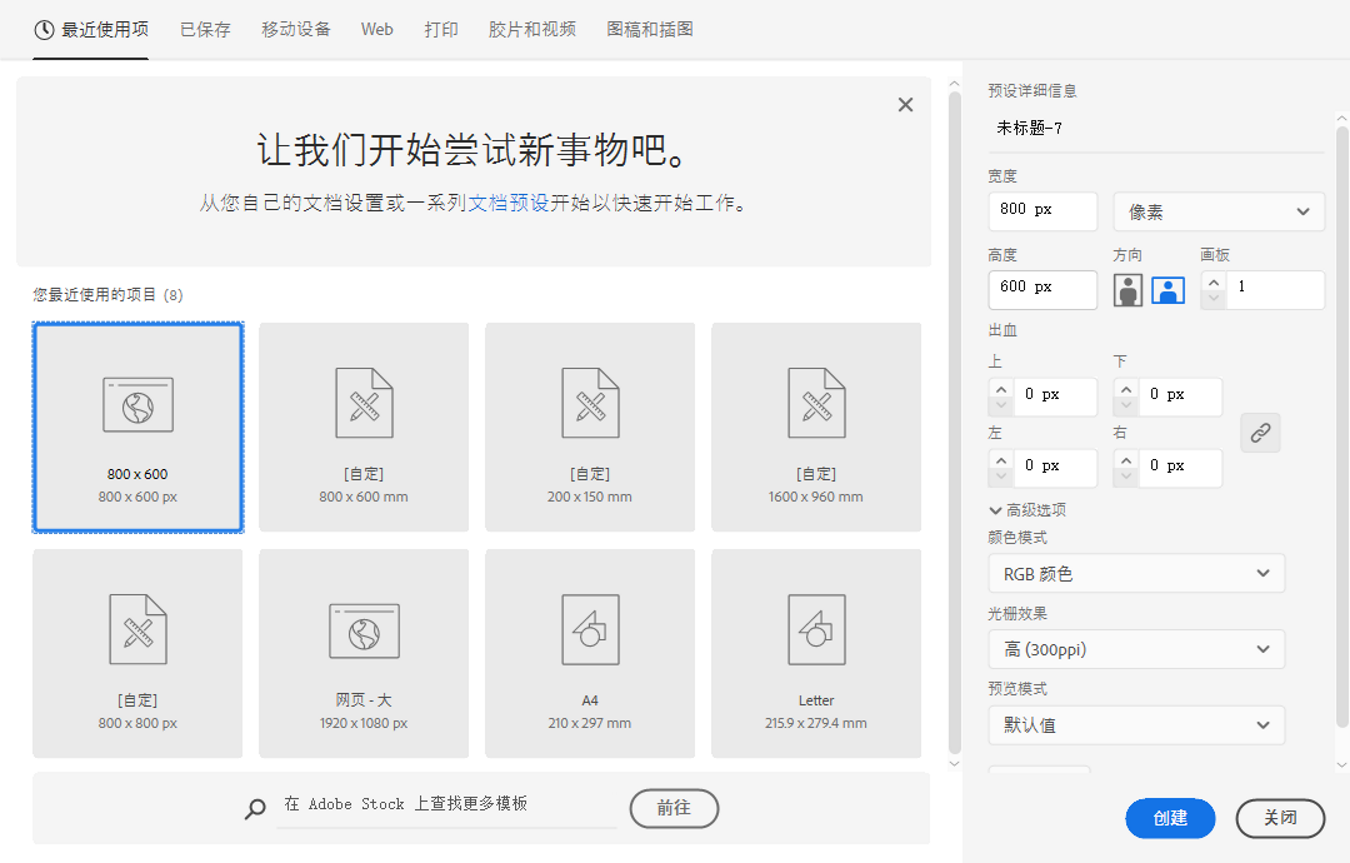Open the 已保存 tab

(x=205, y=30)
